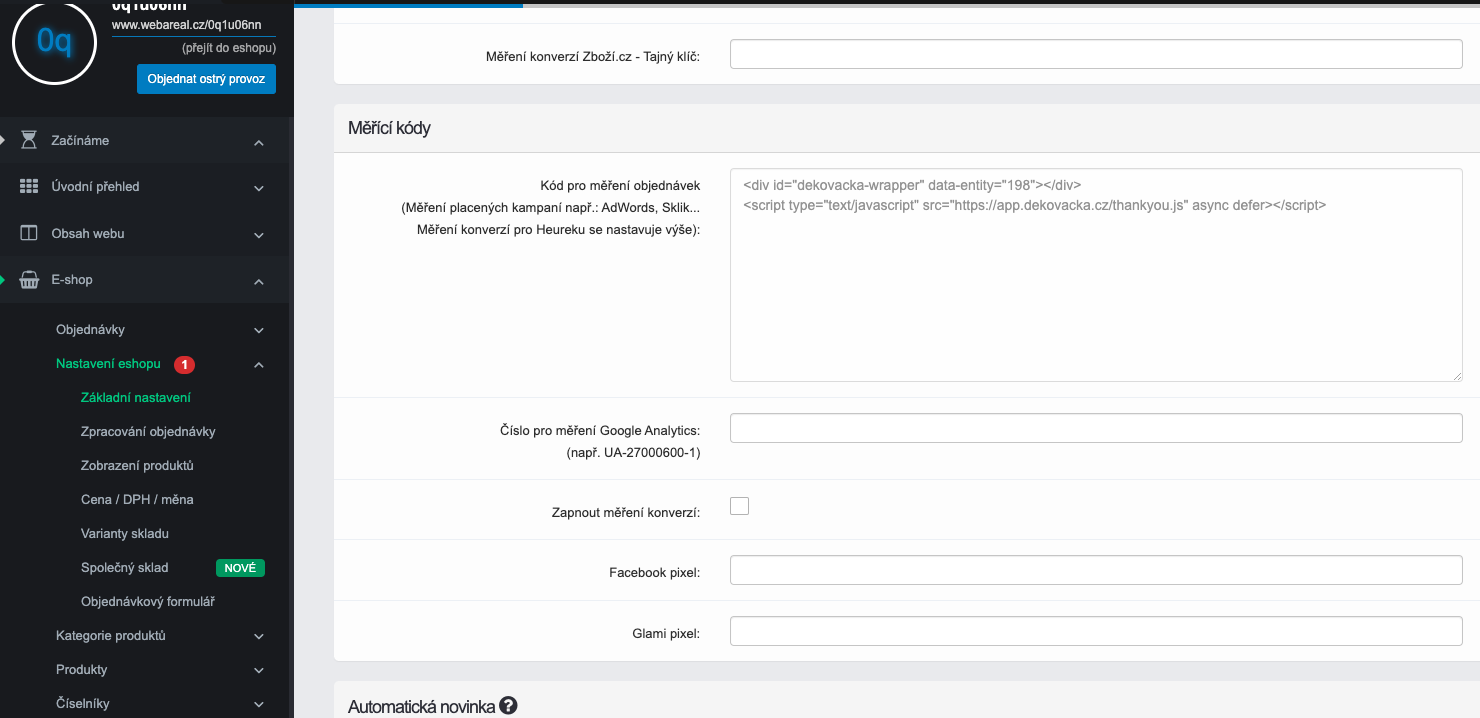Click the Úvodní přehled sidebar label
This screenshot has width=1480, height=718.
pos(96,187)
